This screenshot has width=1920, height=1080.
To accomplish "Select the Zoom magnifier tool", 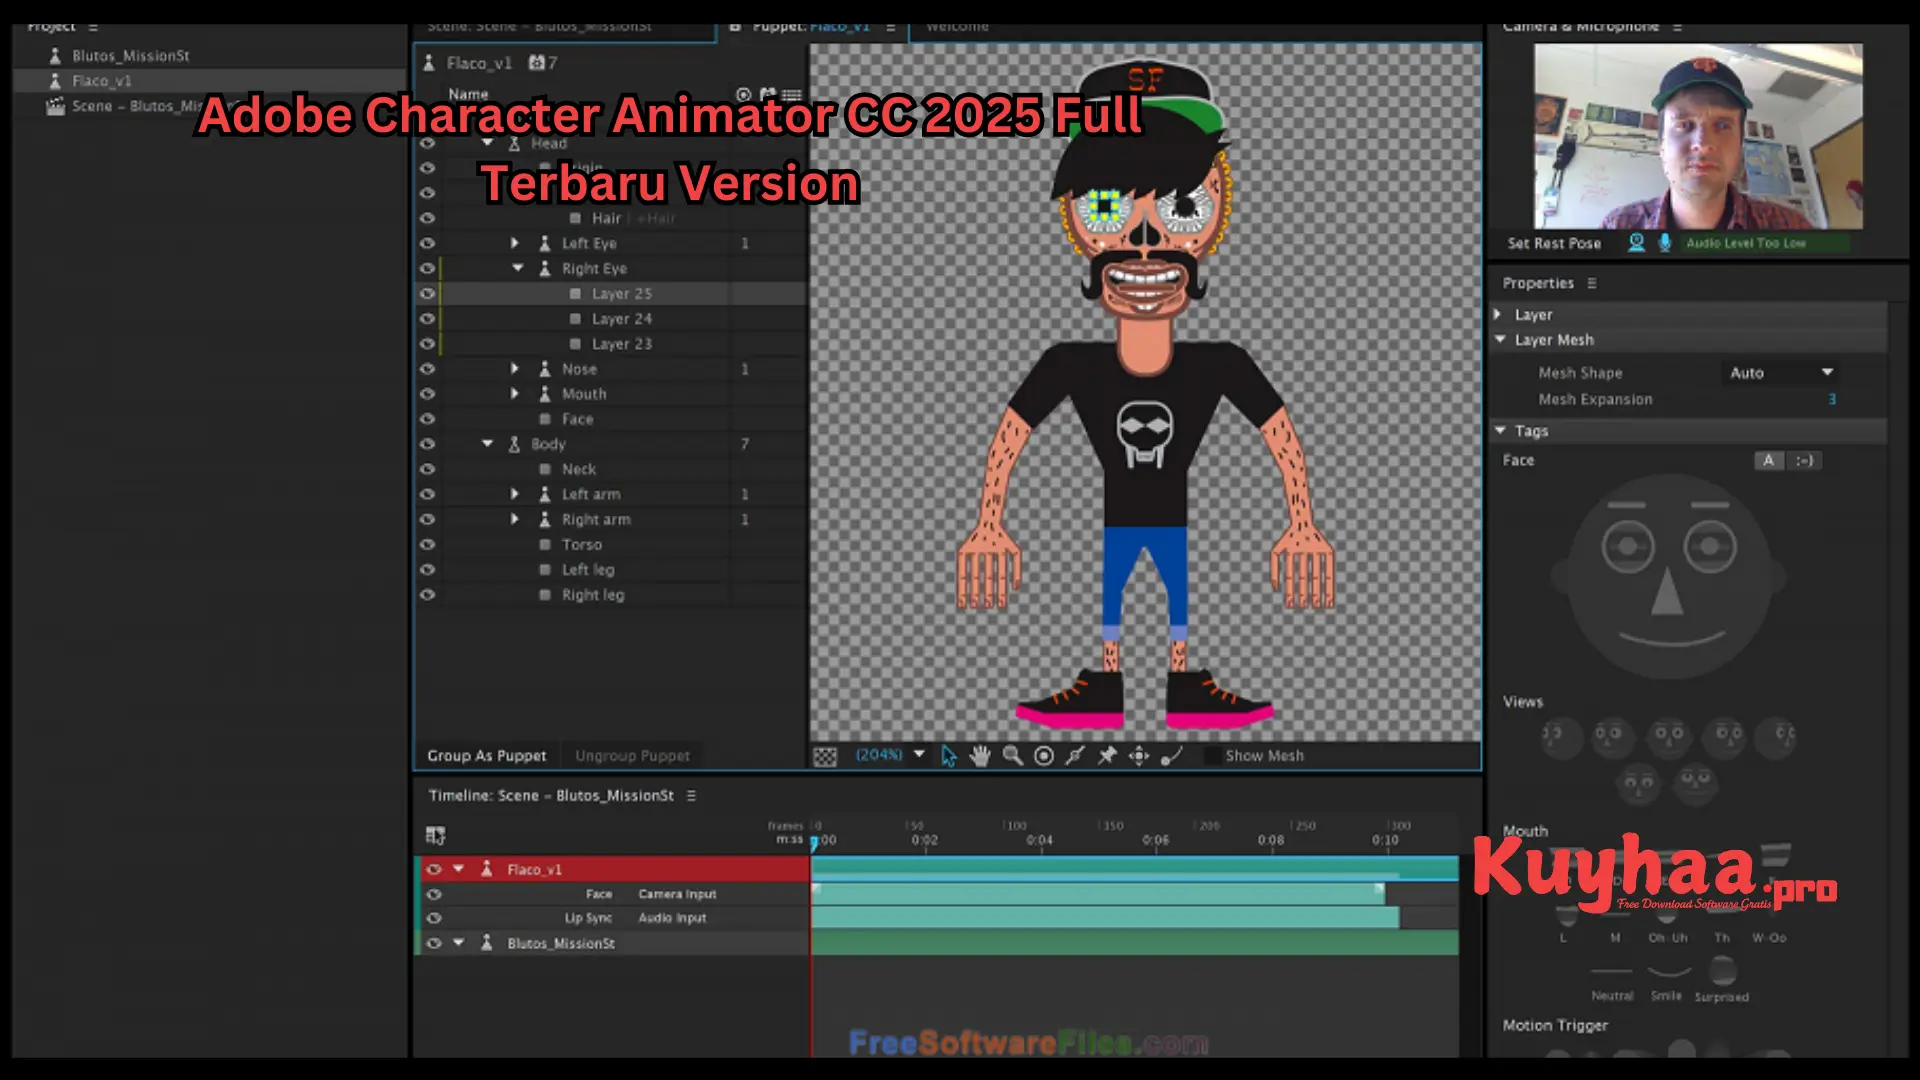I will pos(1013,756).
